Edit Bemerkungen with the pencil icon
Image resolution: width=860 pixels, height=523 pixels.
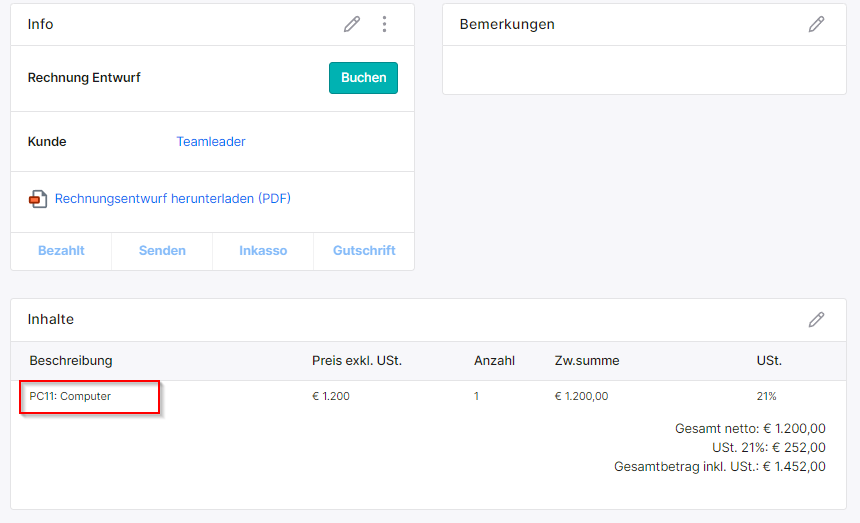click(816, 24)
